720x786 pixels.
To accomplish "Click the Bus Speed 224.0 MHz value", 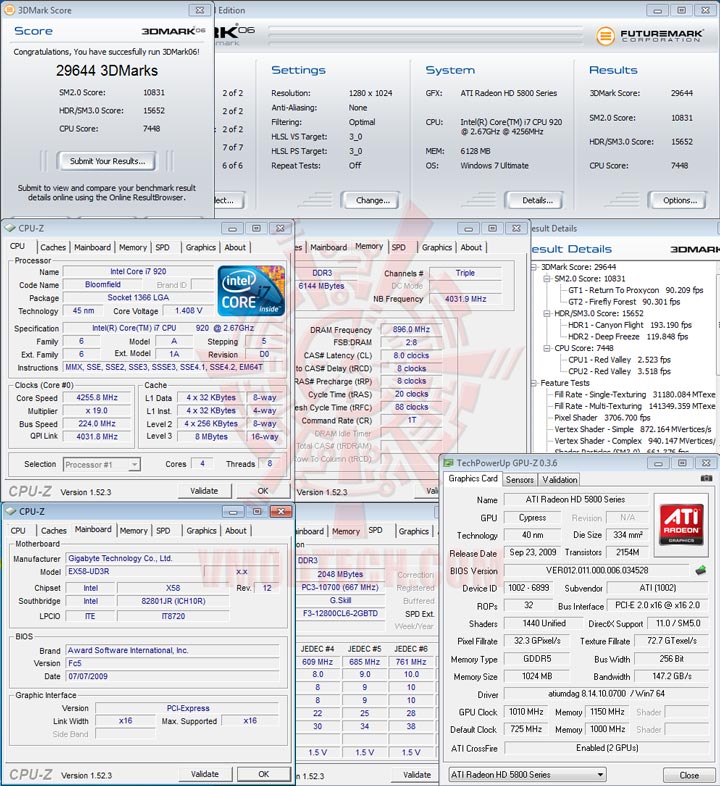I will [x=97, y=424].
